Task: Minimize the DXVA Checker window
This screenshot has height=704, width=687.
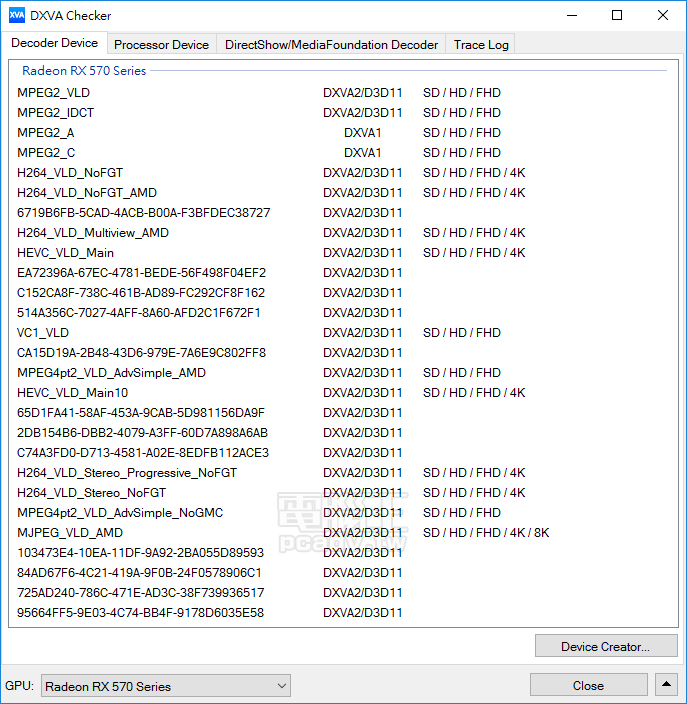Action: 572,16
